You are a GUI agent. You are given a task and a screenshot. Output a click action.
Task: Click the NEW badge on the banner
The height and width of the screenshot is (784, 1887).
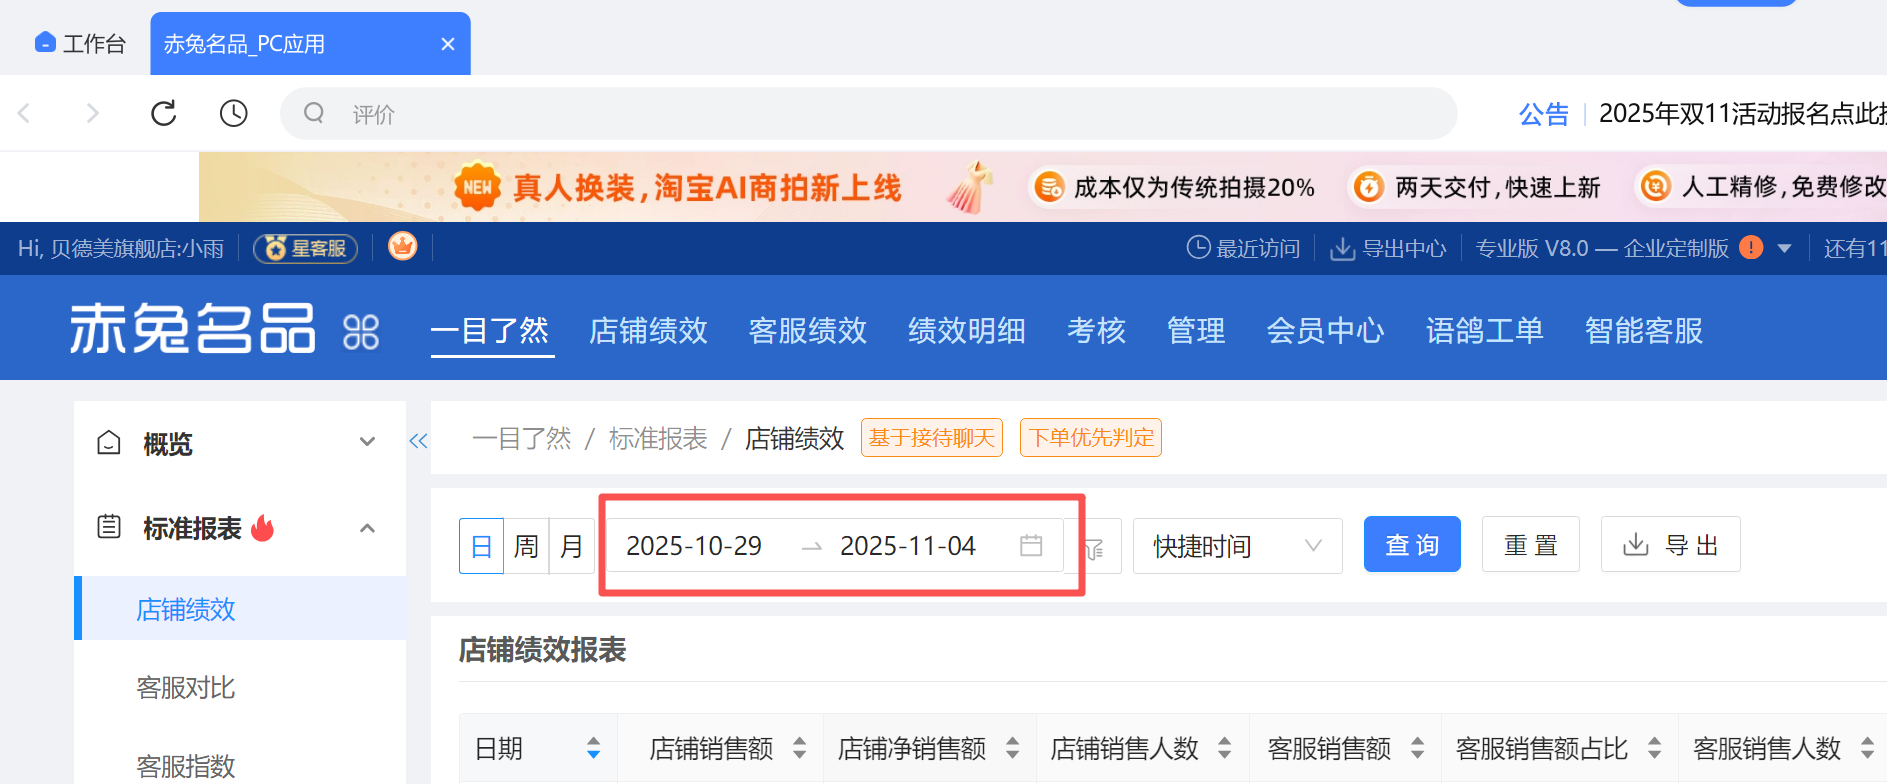click(478, 187)
